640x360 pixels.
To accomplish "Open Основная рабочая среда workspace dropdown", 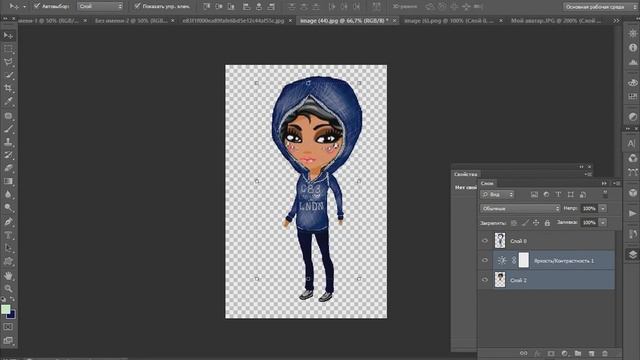I will [601, 7].
